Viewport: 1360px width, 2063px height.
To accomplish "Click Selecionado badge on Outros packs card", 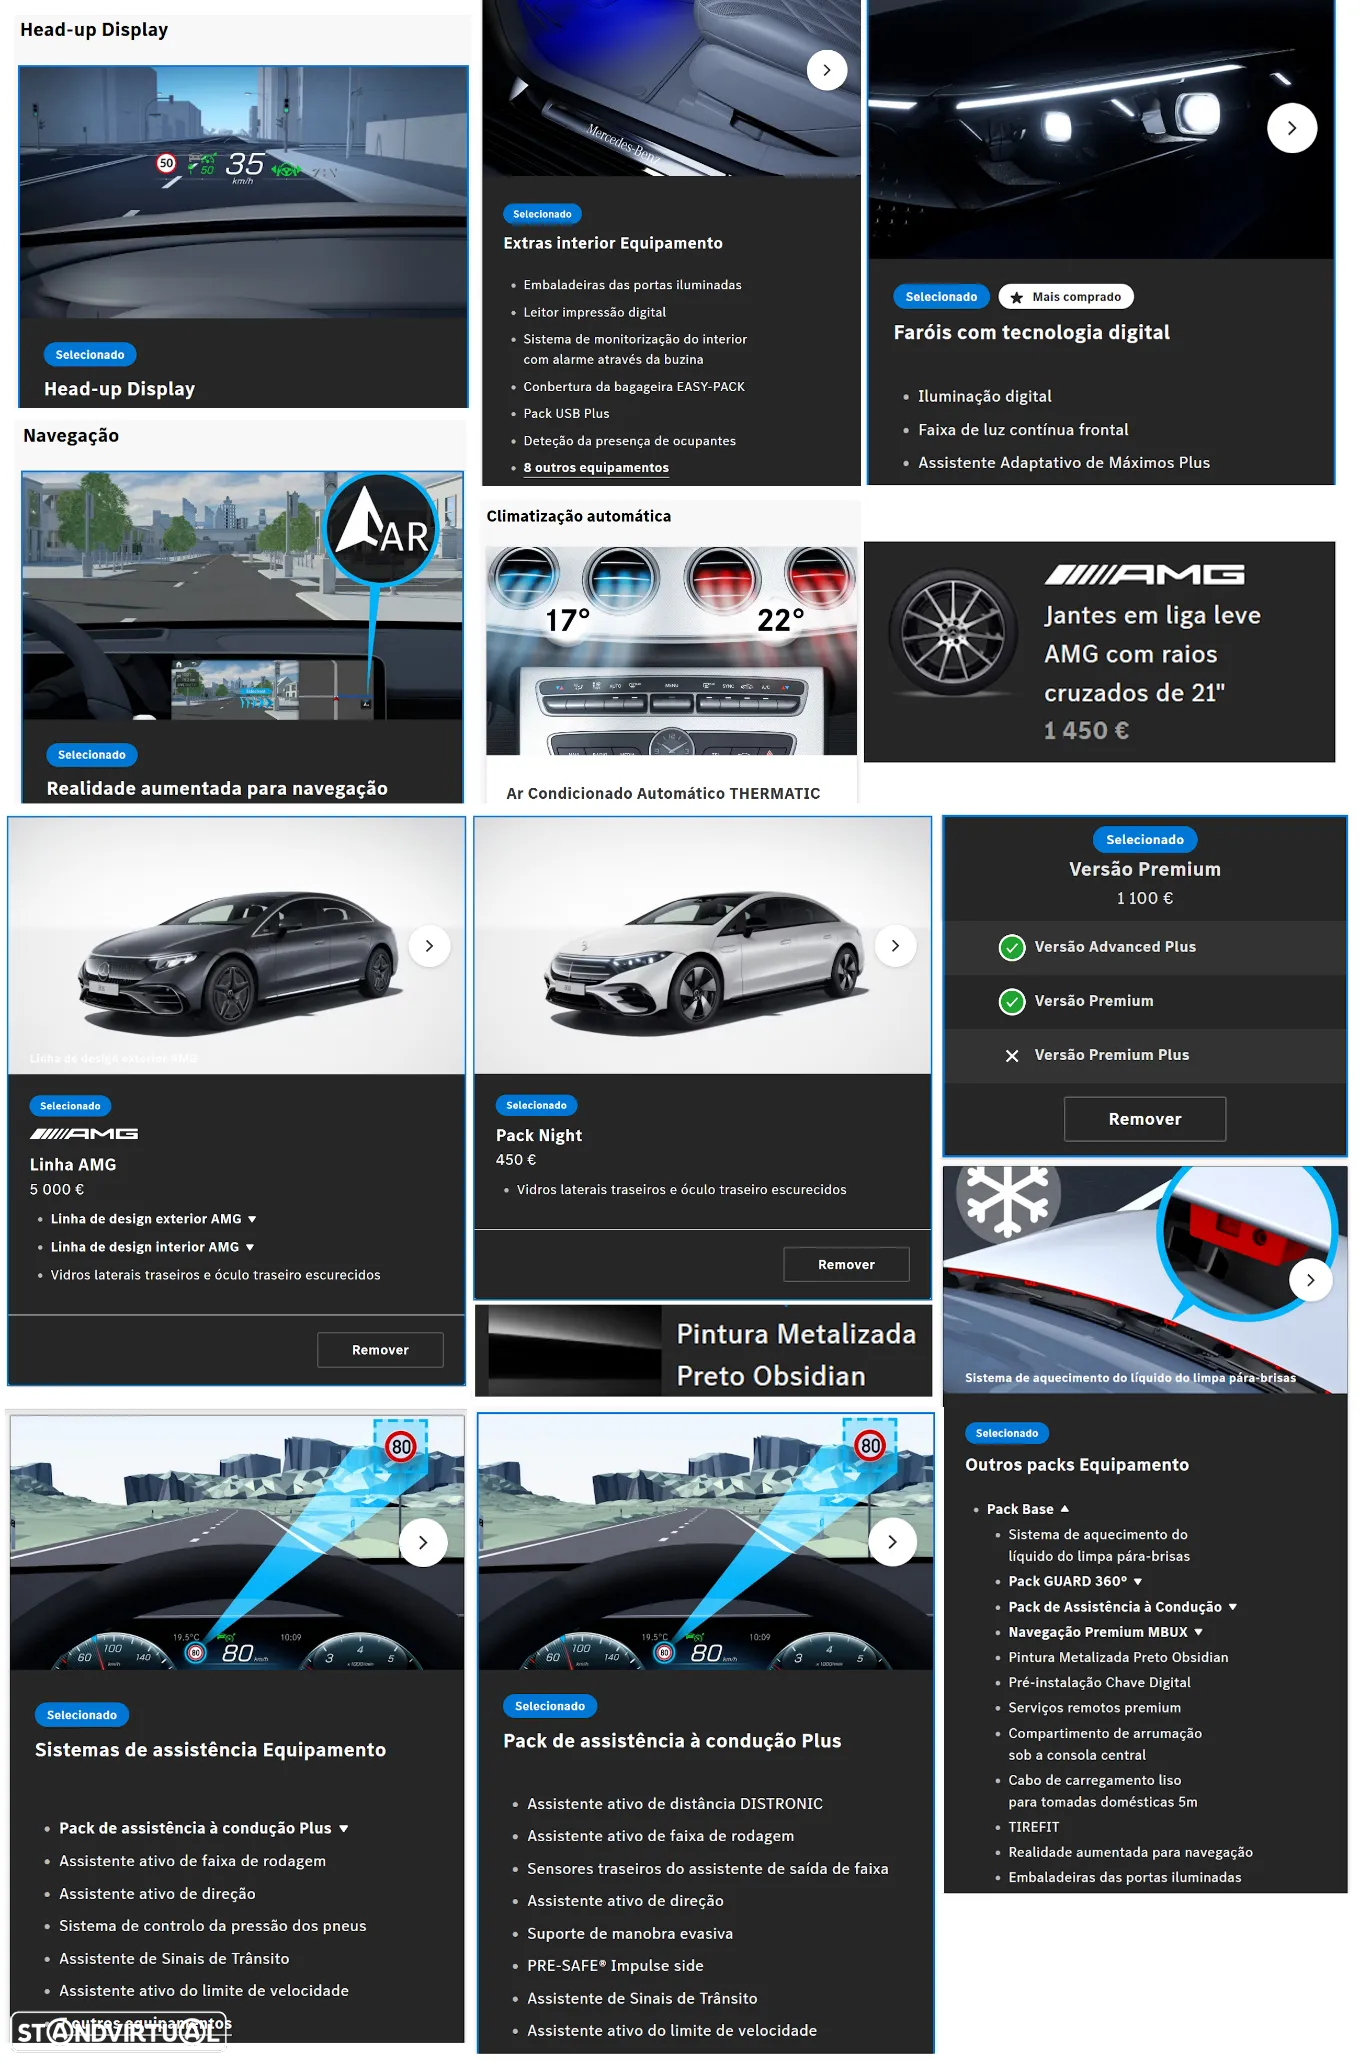I will click(1007, 1433).
